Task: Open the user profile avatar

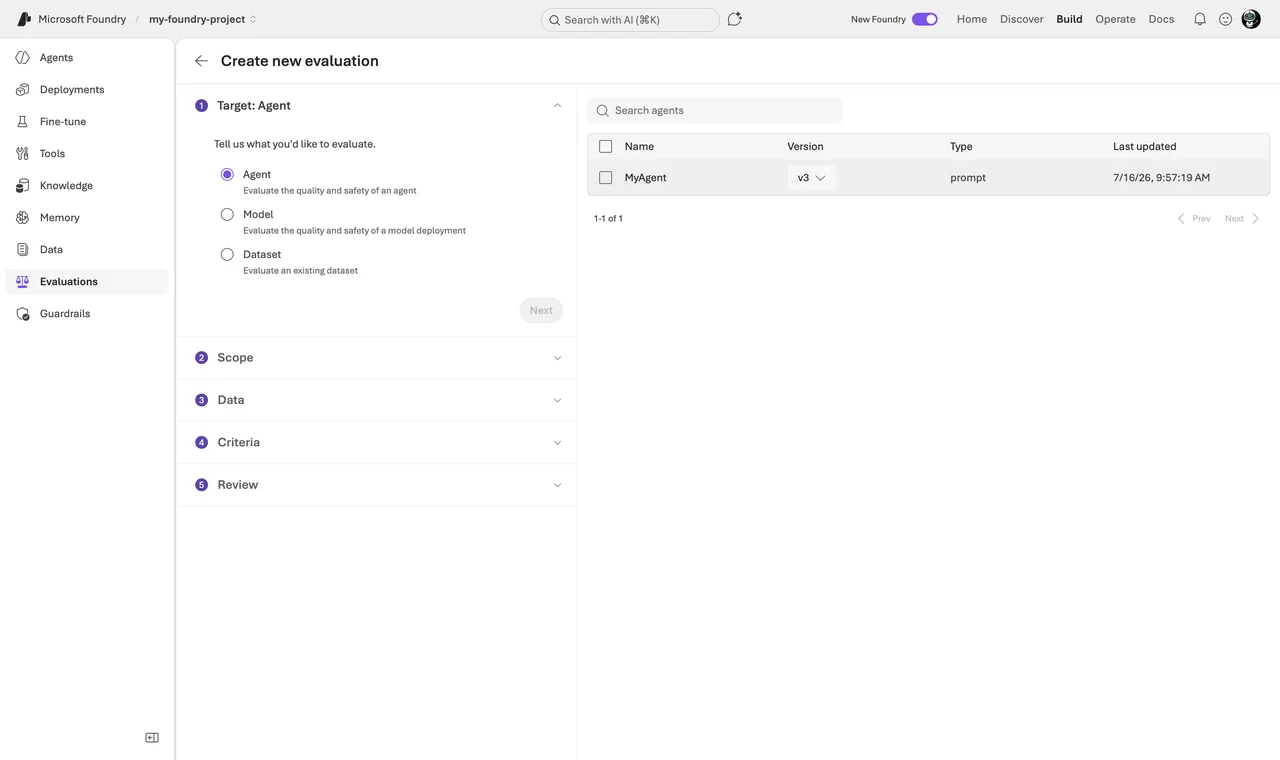Action: 1251,19
